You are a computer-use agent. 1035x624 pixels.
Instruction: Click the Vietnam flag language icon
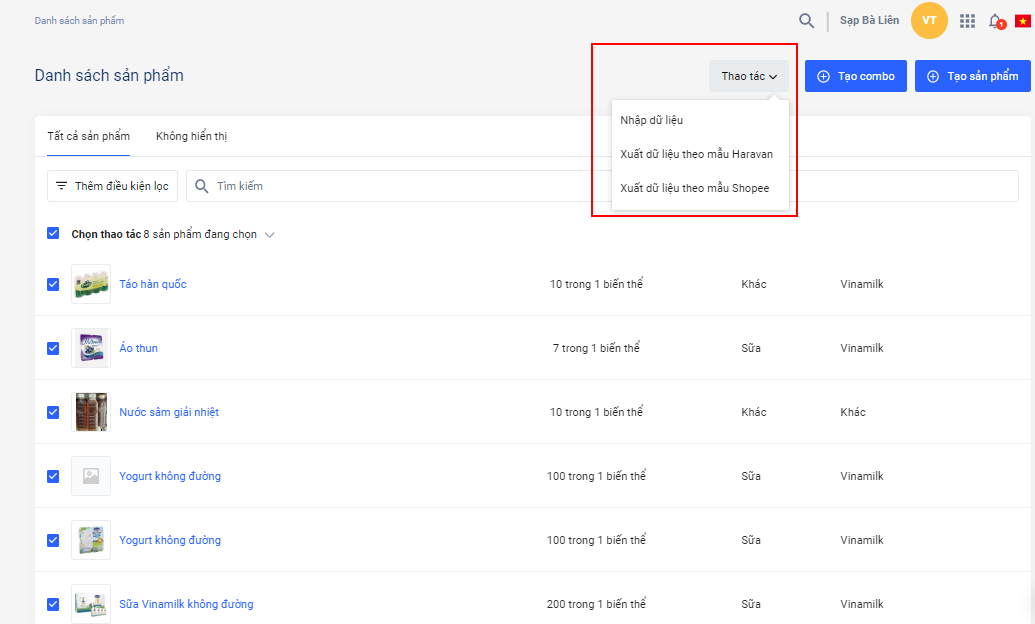(x=1023, y=21)
